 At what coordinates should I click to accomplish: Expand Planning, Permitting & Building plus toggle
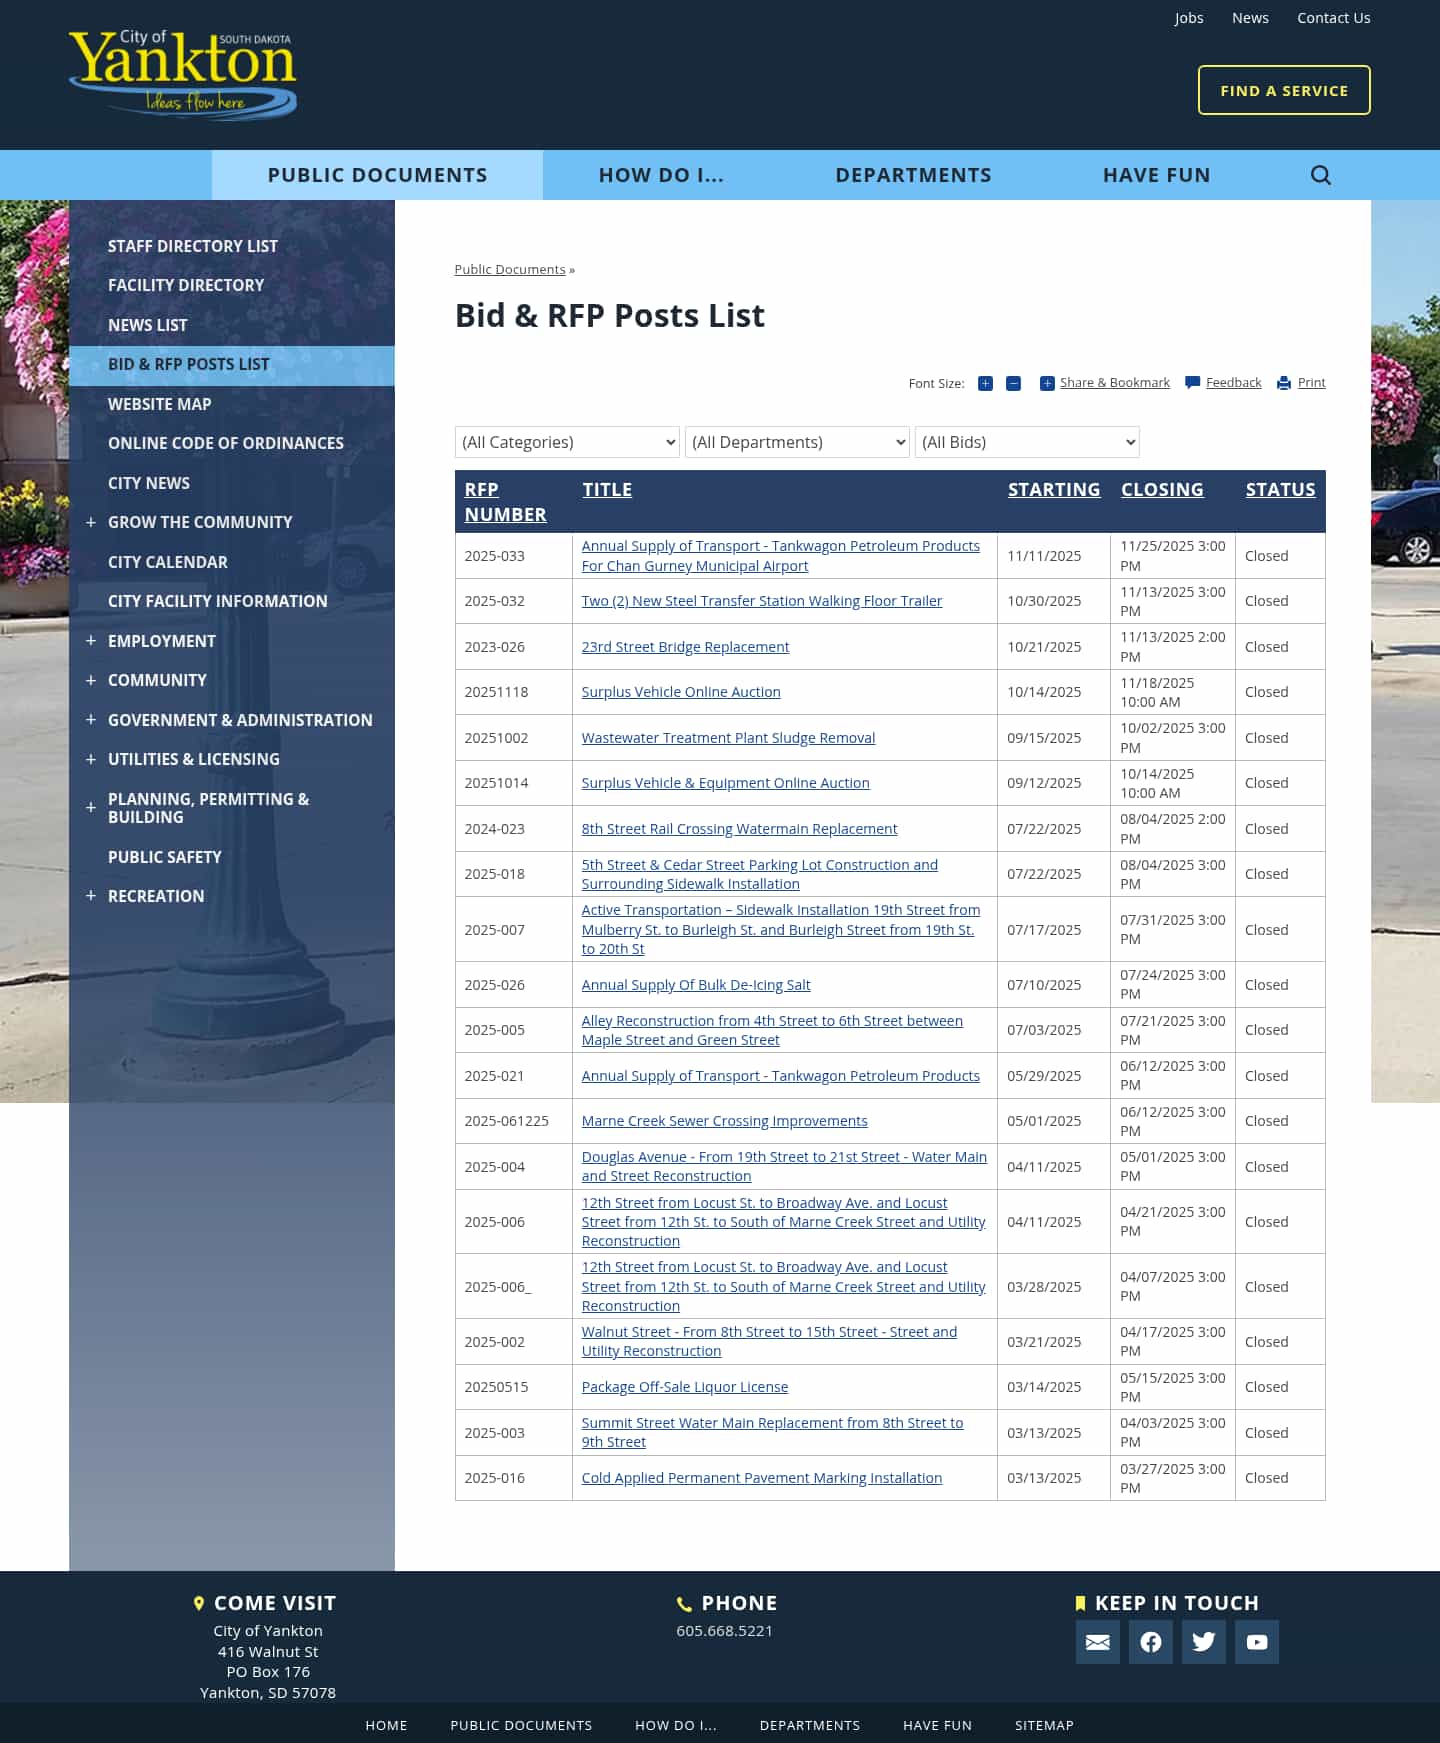point(91,807)
